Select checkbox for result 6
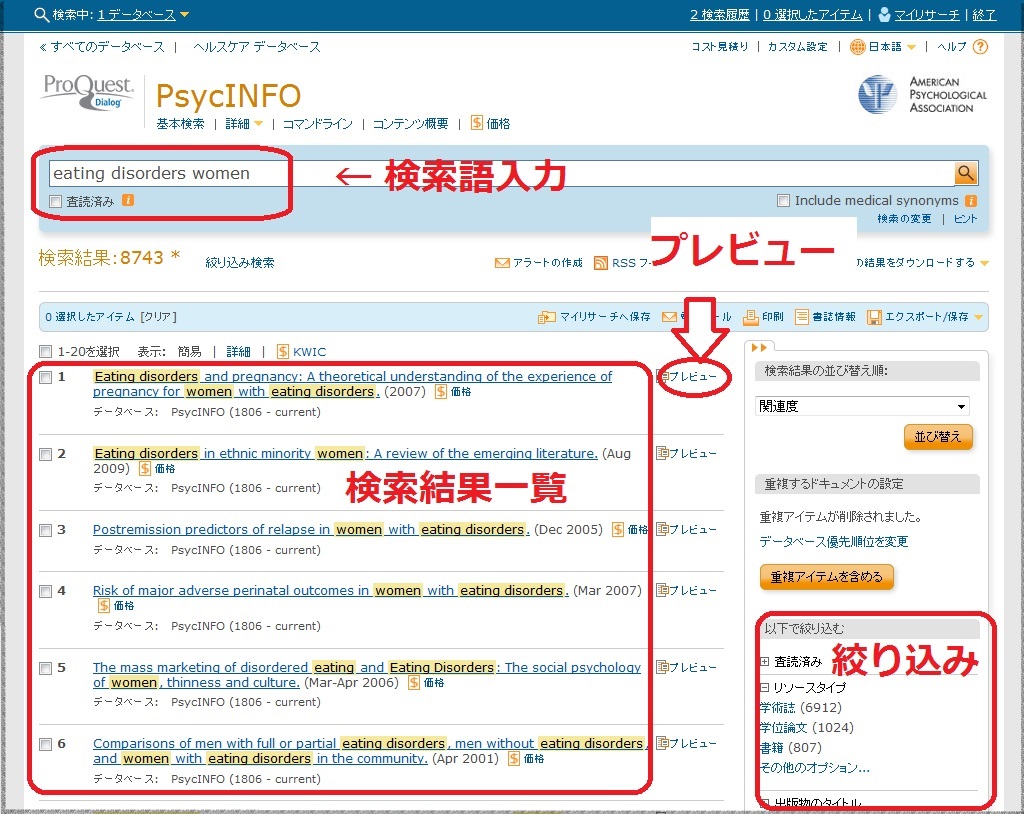 (x=46, y=744)
